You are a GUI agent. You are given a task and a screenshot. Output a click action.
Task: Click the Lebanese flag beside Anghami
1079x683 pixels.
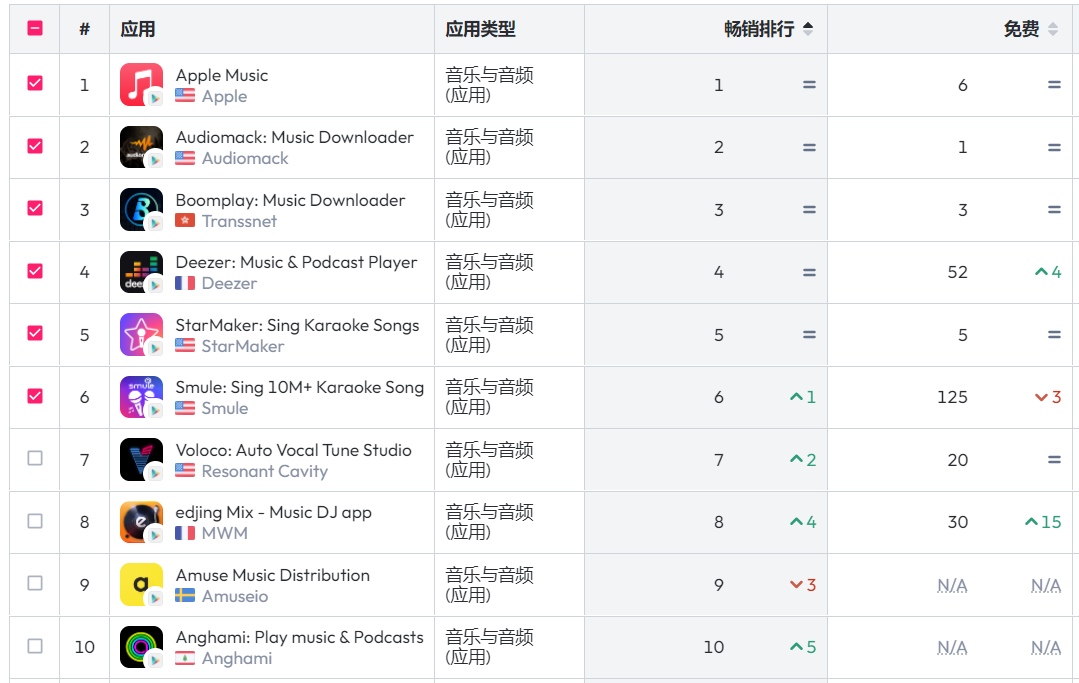185,658
